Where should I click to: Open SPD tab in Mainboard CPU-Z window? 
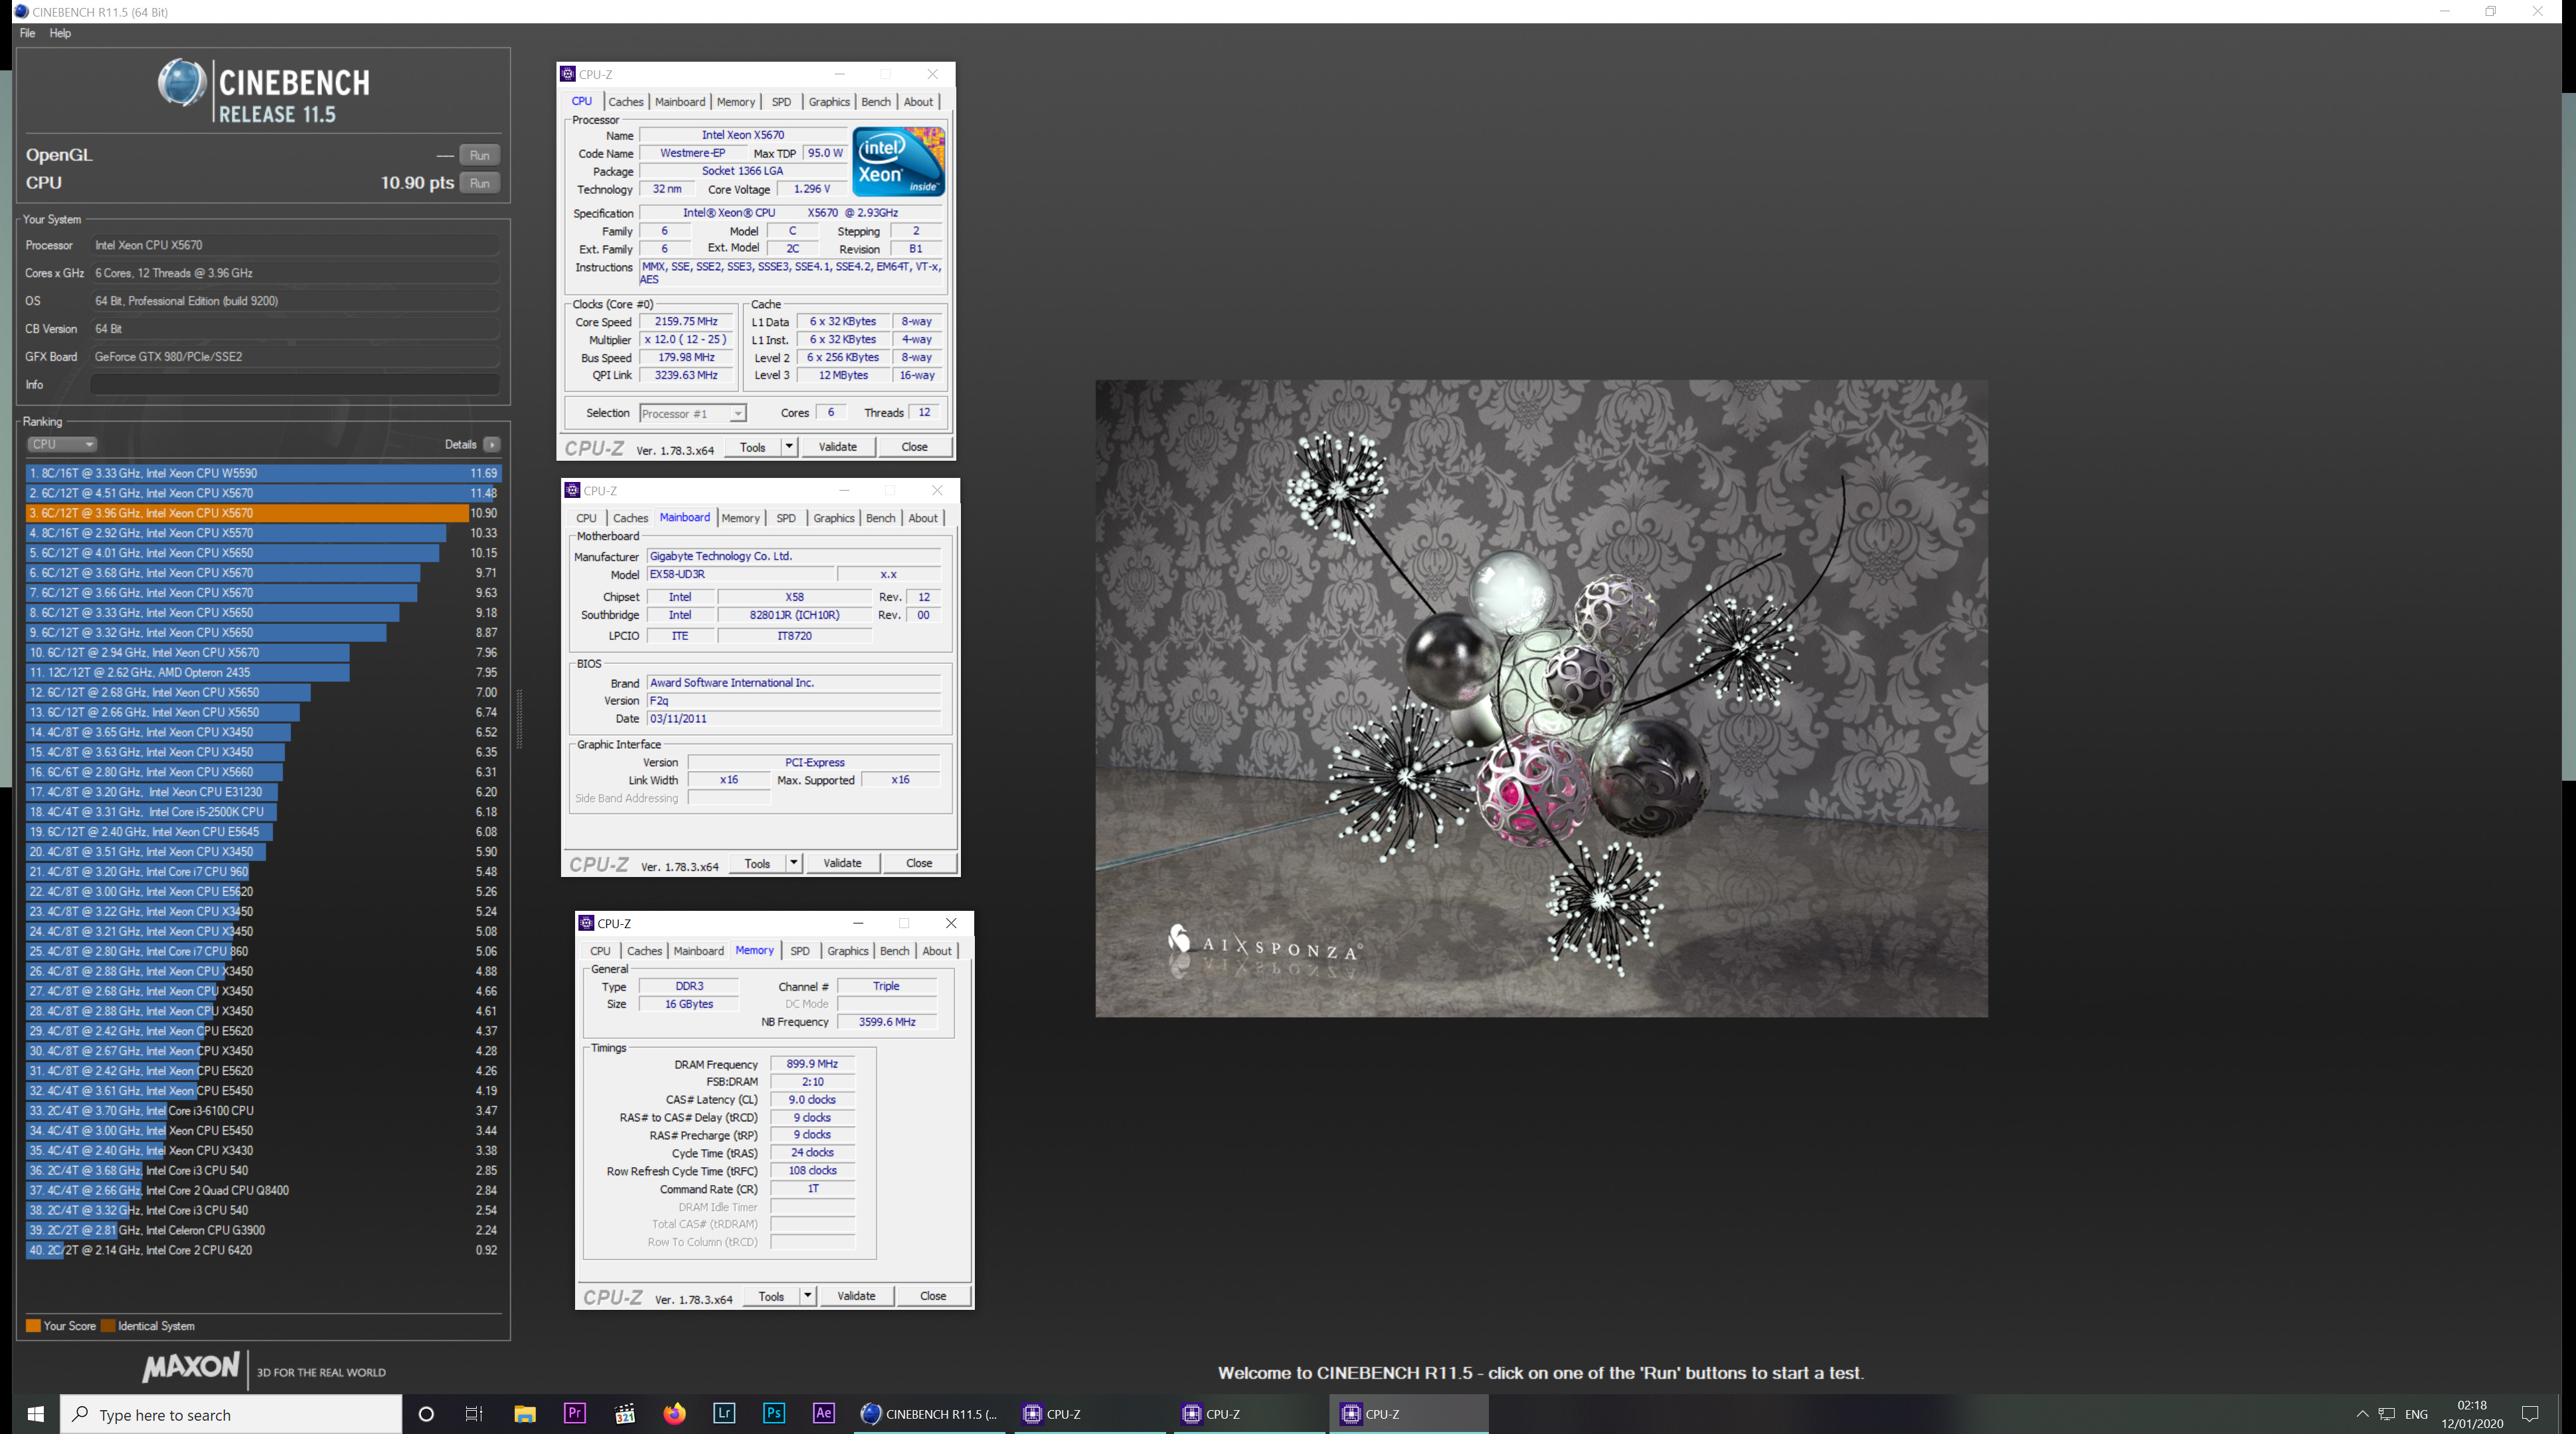pyautogui.click(x=786, y=518)
